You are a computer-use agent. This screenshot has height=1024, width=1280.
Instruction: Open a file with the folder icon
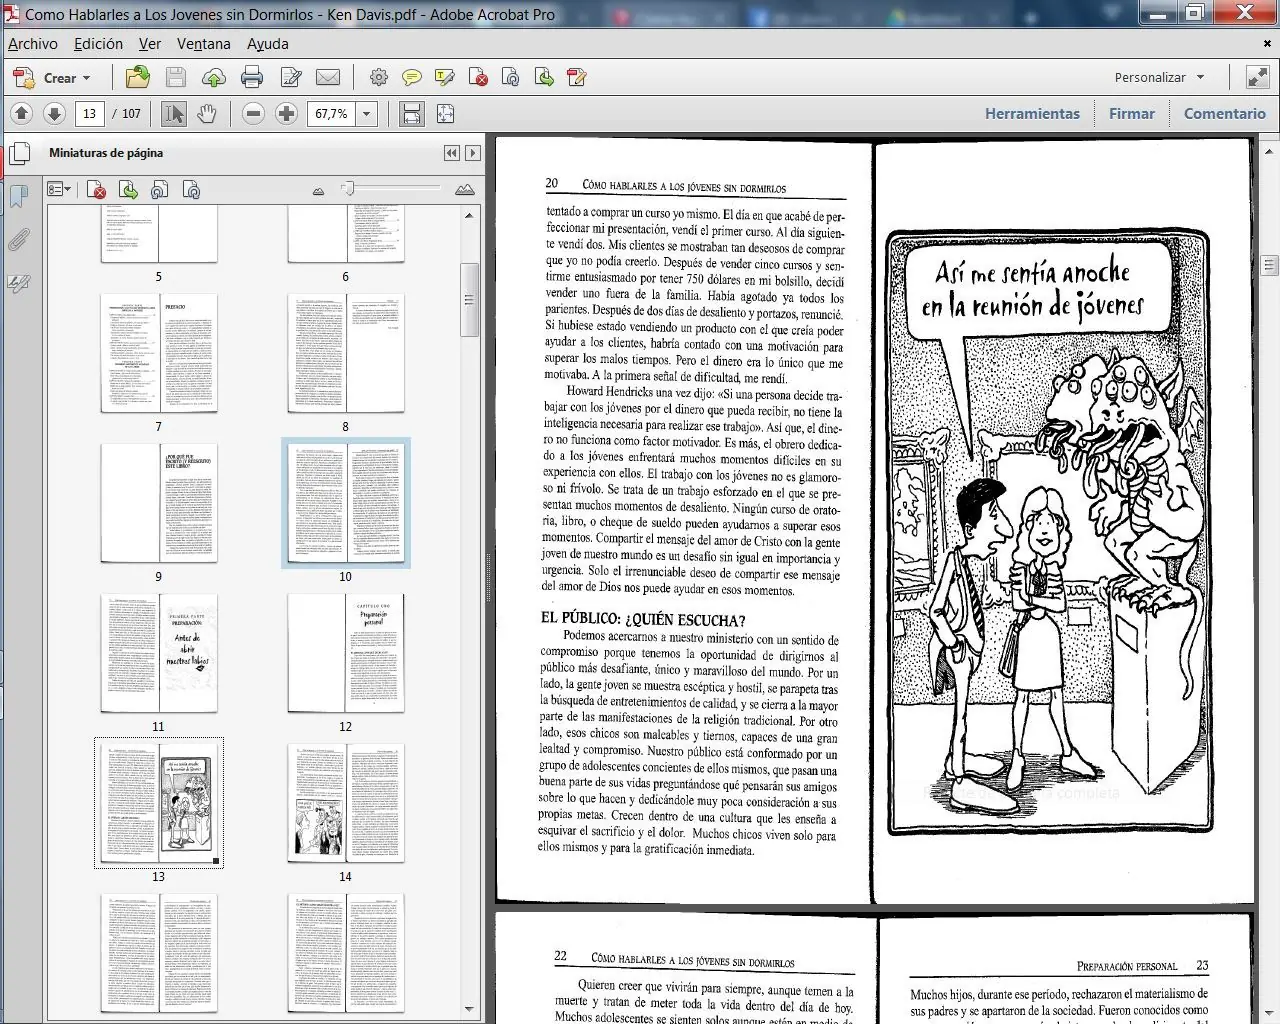[138, 77]
